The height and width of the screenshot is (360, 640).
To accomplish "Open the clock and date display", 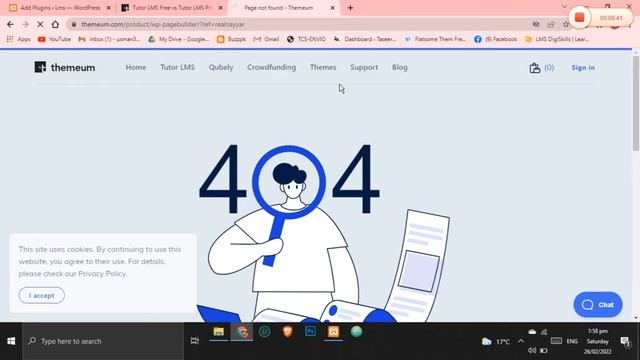I will (x=598, y=341).
